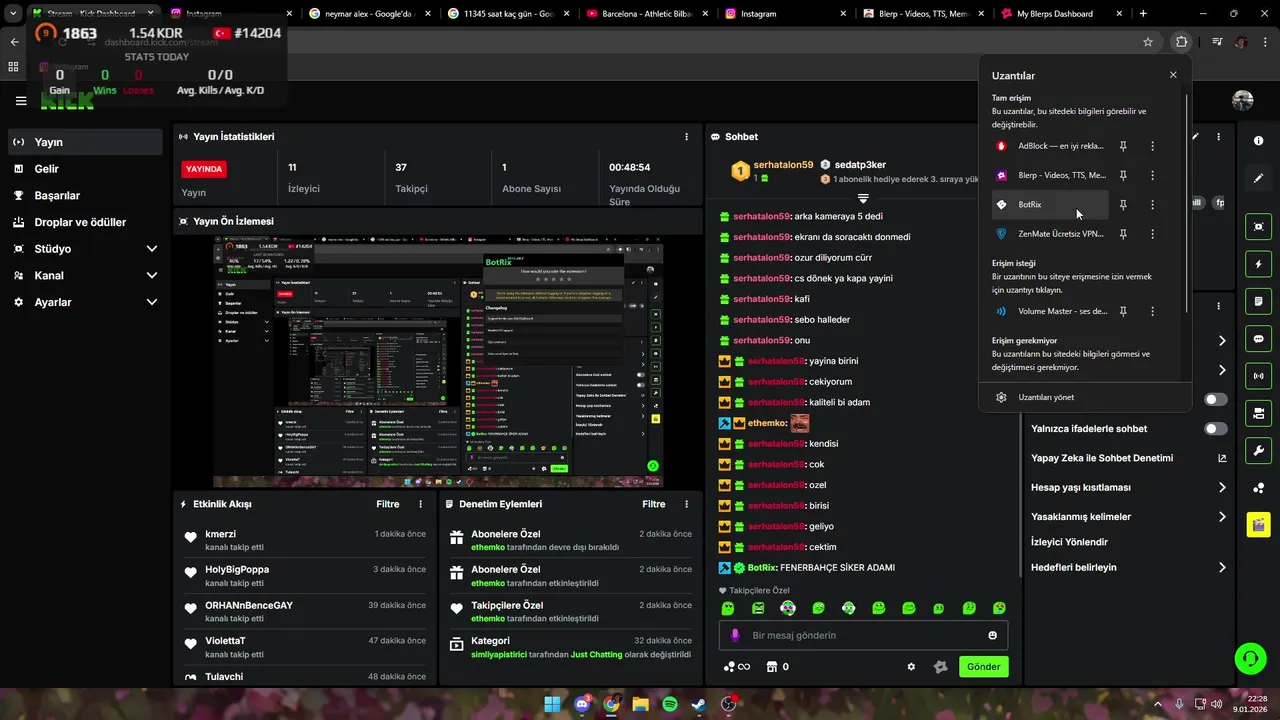Expand Kanal sidebar section
The width and height of the screenshot is (1280, 720).
pyautogui.click(x=152, y=275)
